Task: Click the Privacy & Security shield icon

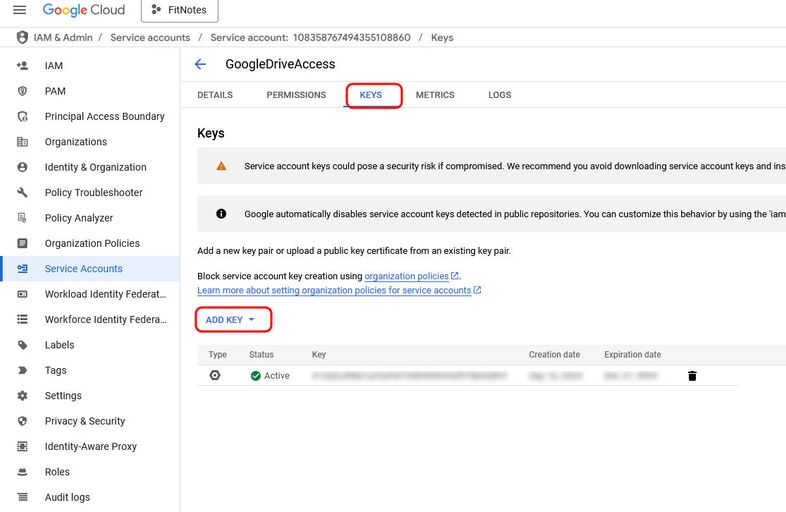Action: 23,421
